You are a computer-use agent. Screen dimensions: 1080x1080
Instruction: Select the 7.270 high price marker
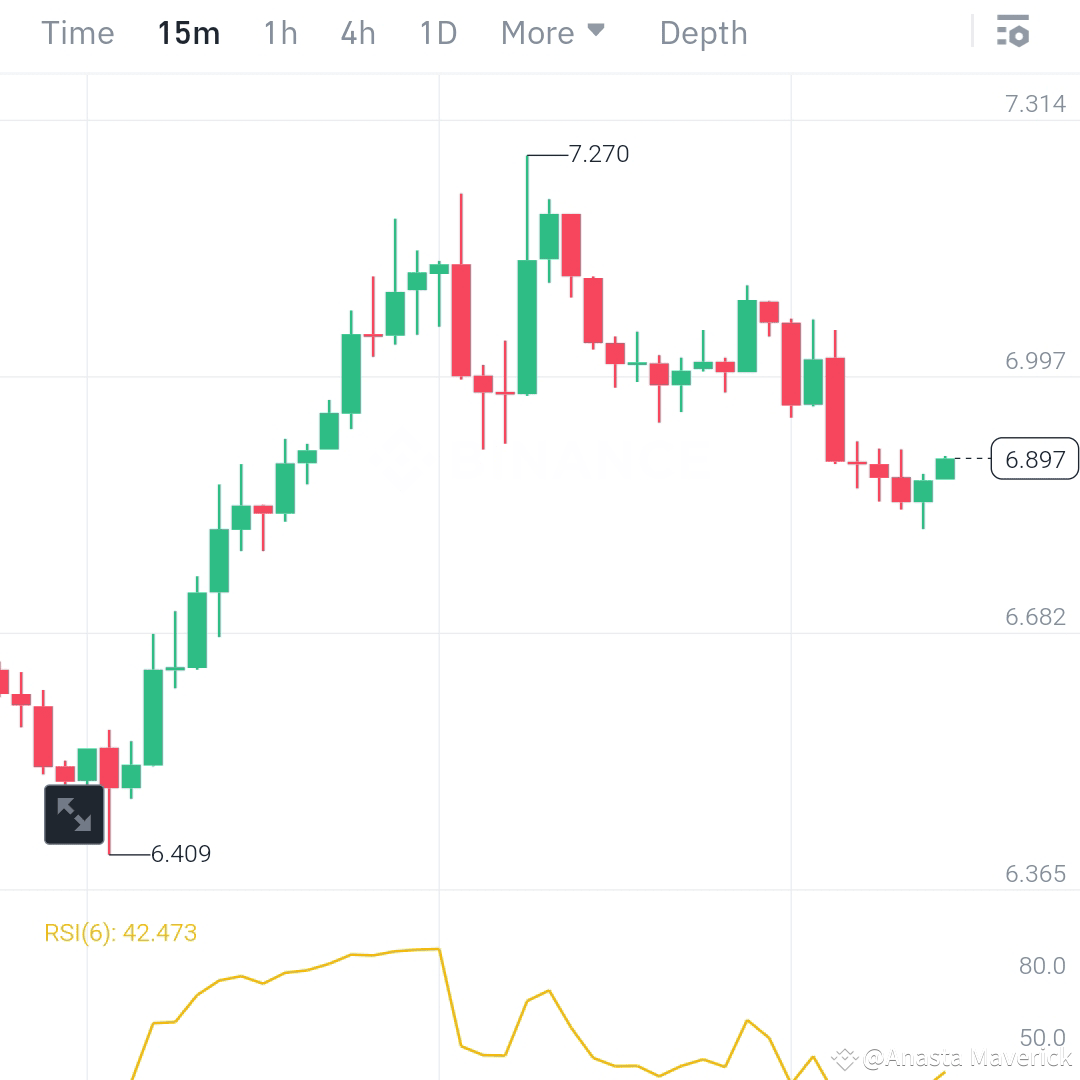[x=598, y=154]
